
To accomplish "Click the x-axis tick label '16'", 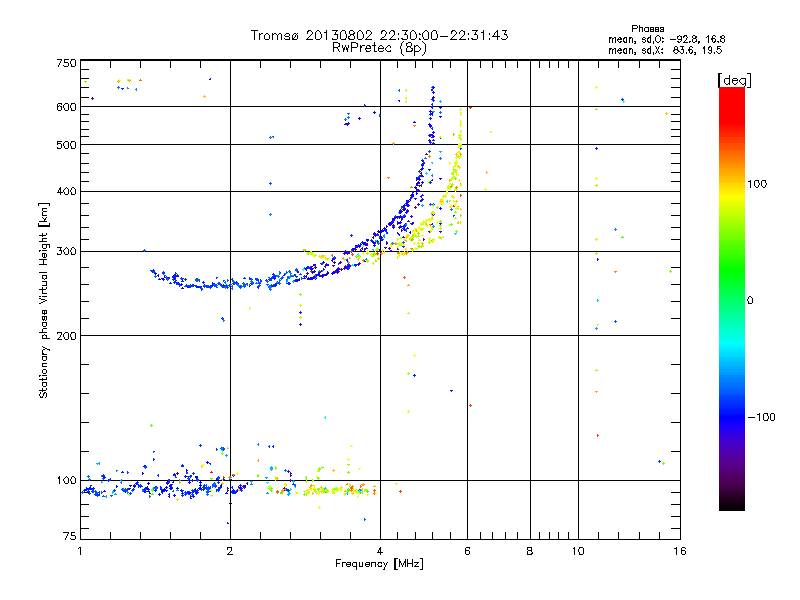I will pyautogui.click(x=680, y=551).
